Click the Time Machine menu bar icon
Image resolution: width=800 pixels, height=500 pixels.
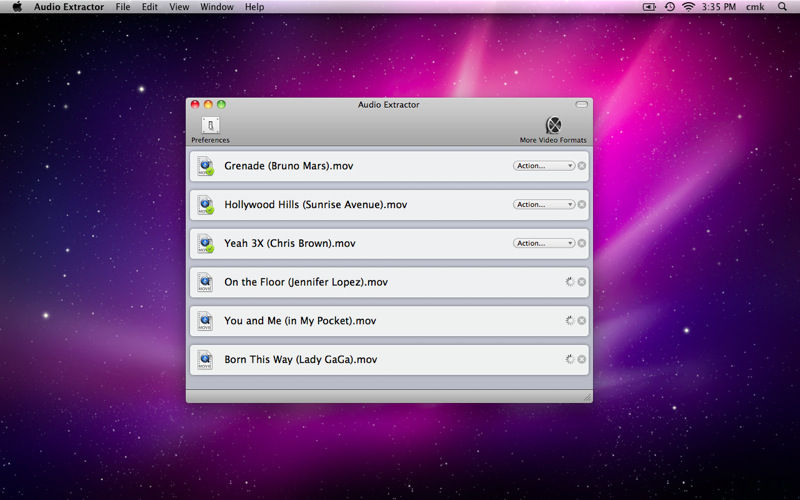[x=669, y=7]
